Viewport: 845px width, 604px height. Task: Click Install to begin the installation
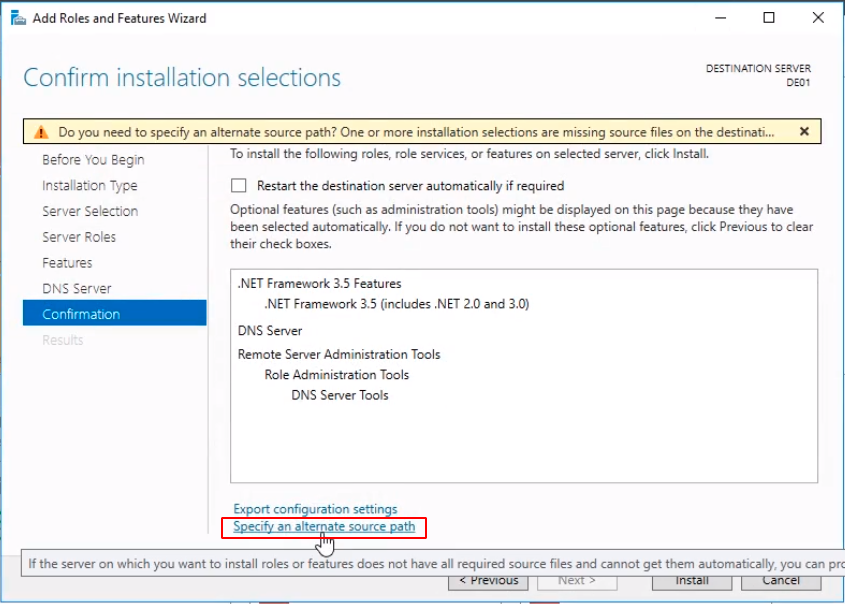pyautogui.click(x=691, y=580)
